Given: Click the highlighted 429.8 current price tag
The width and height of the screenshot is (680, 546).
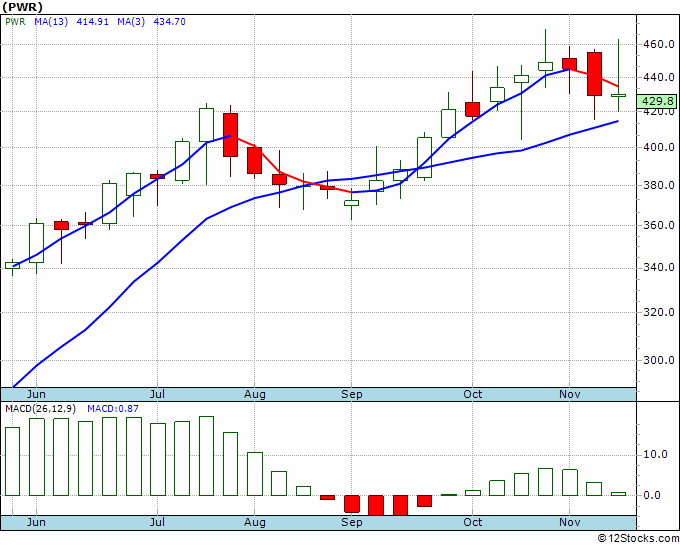Looking at the screenshot, I should click(657, 101).
